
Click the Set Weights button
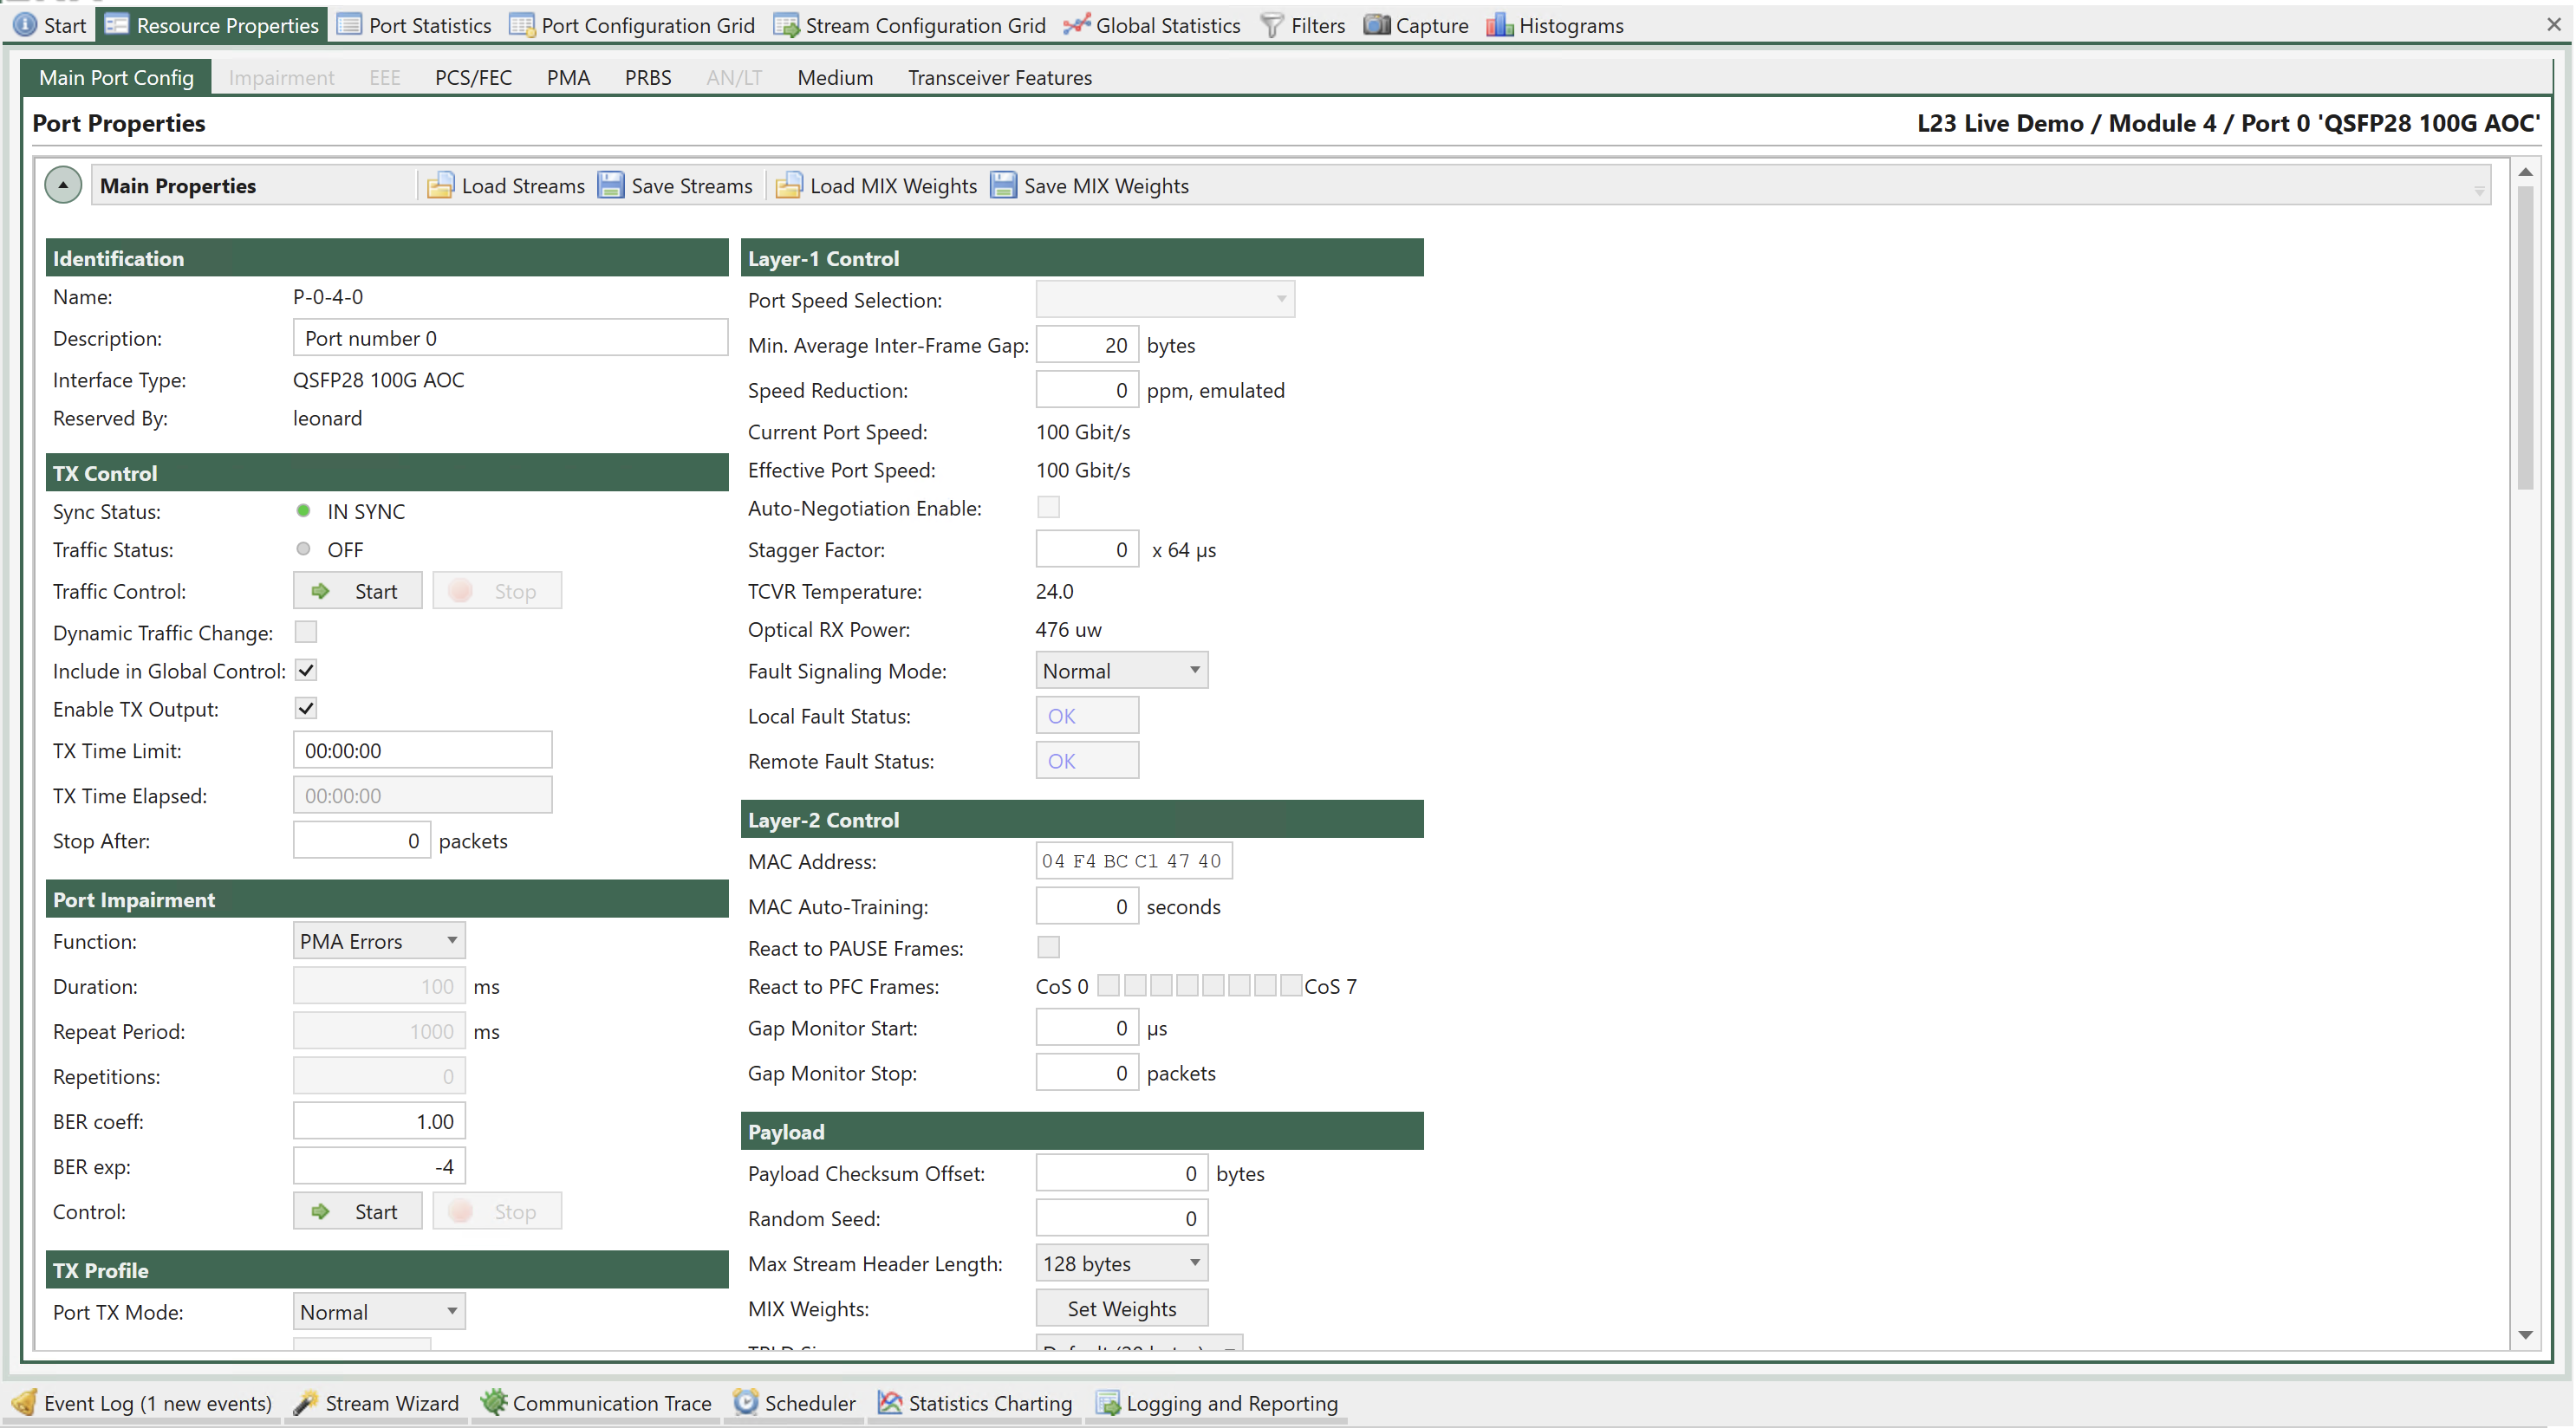click(1122, 1307)
